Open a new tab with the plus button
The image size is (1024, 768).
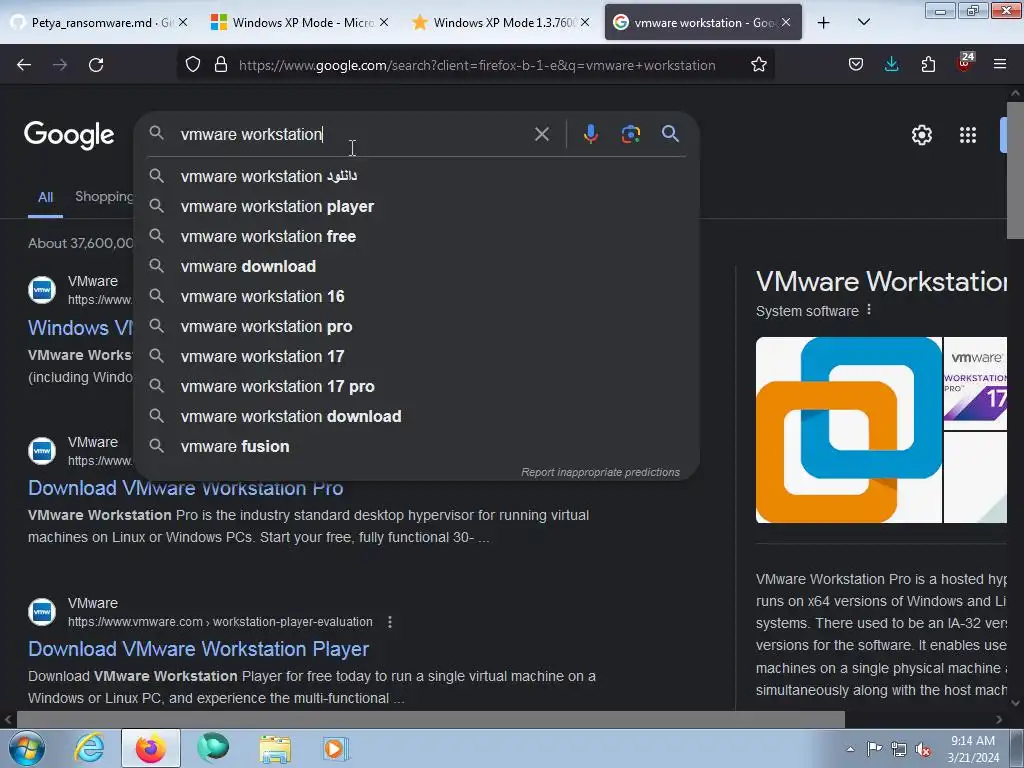point(824,23)
